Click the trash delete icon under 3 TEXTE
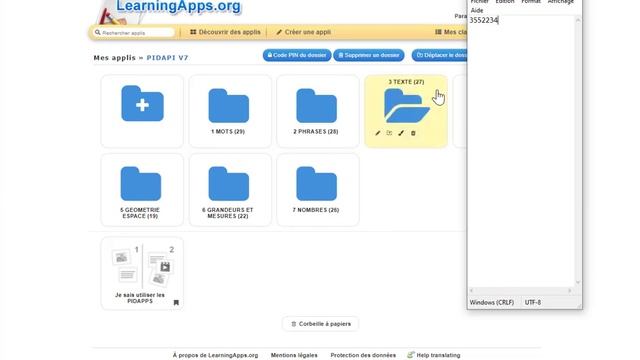 pyautogui.click(x=413, y=133)
